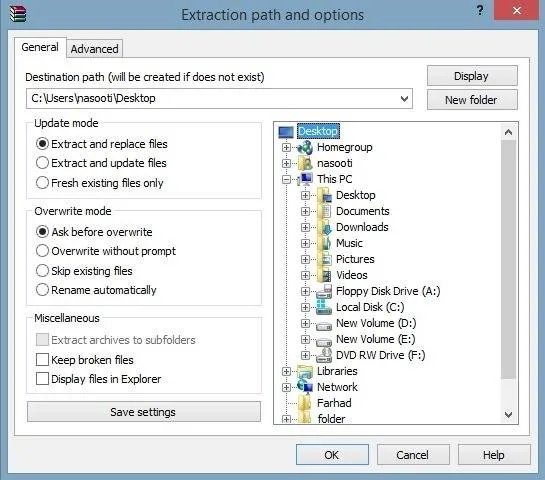Expand the New Volume (D:) node
Screen dimensions: 545x480
305,323
